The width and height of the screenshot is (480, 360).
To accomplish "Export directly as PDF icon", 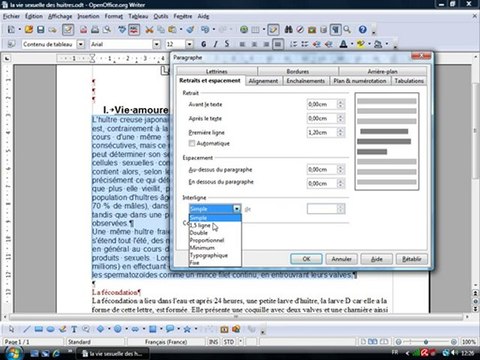I will click(83, 29).
